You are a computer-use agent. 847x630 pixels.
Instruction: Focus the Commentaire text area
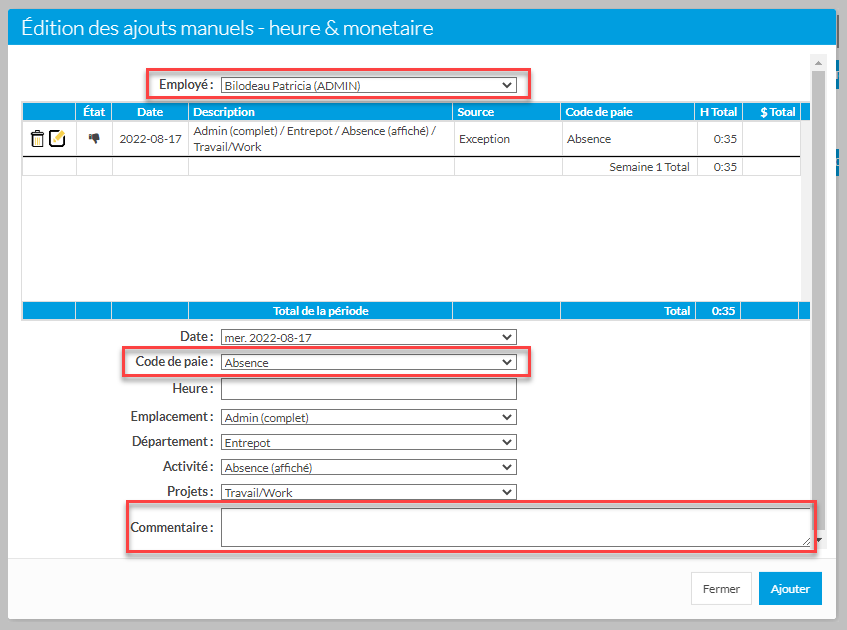[516, 527]
